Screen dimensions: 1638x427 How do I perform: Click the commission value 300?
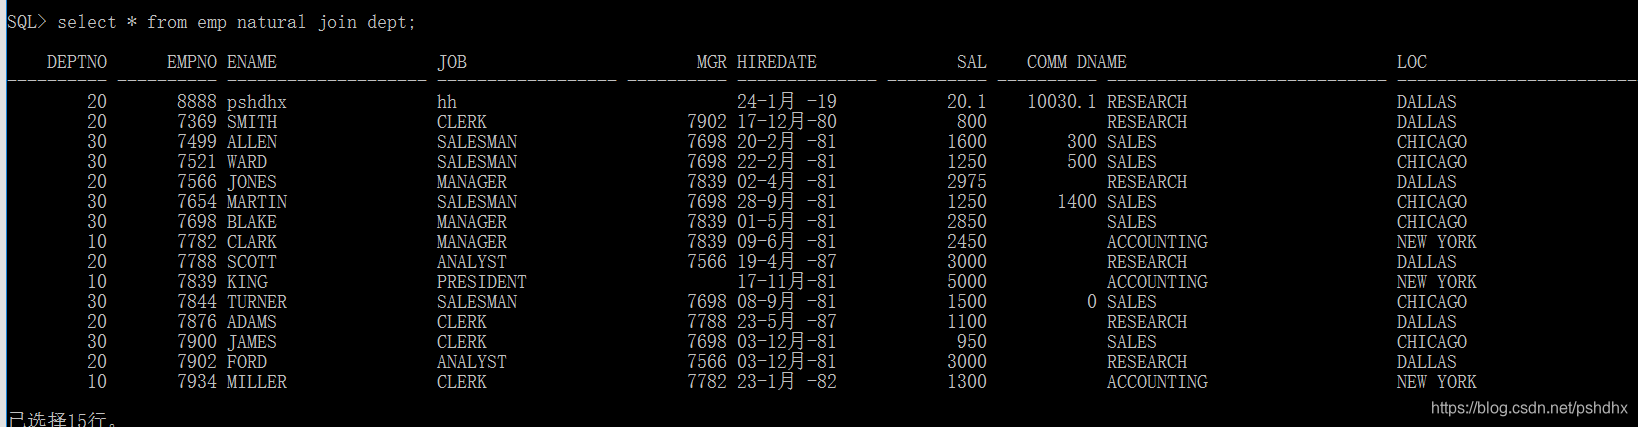[1082, 142]
